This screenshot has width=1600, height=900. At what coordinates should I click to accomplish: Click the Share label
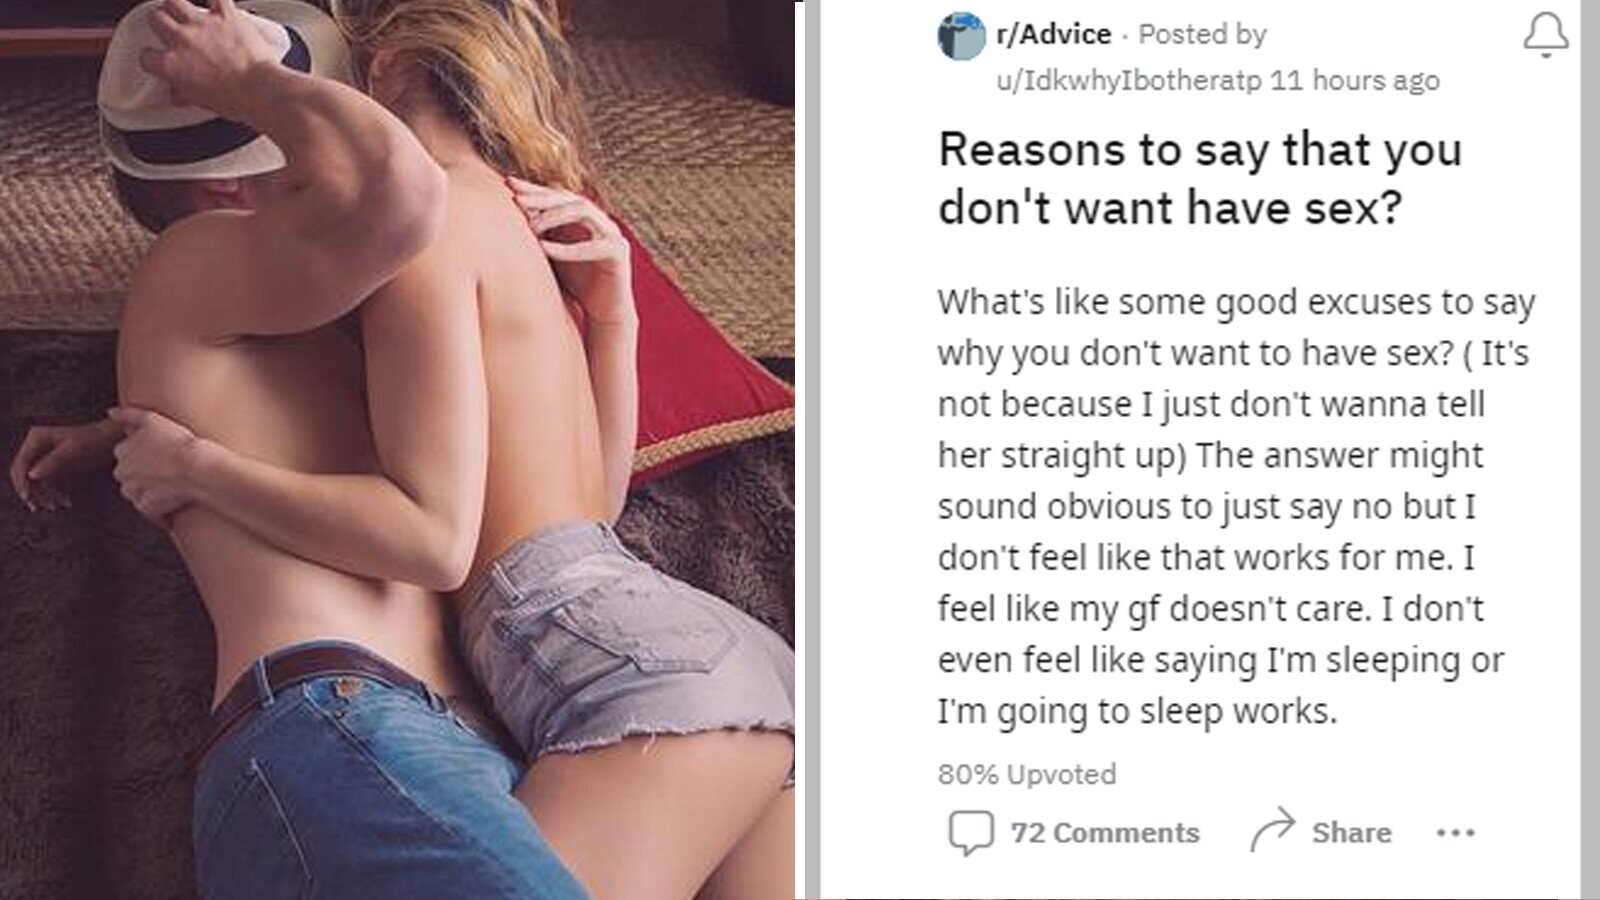point(1351,833)
